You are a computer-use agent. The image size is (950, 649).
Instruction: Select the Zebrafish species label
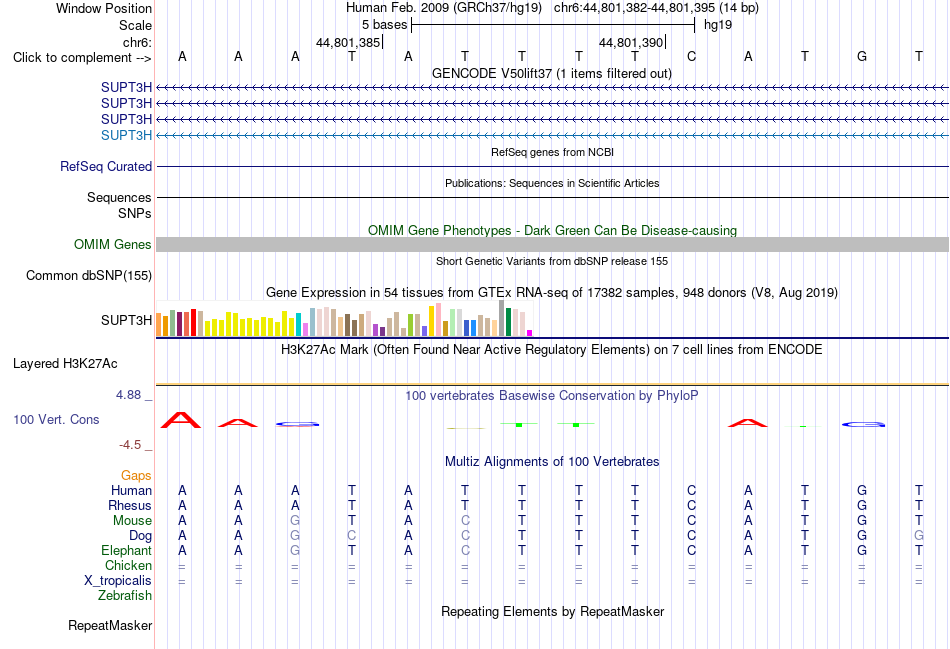tap(125, 596)
